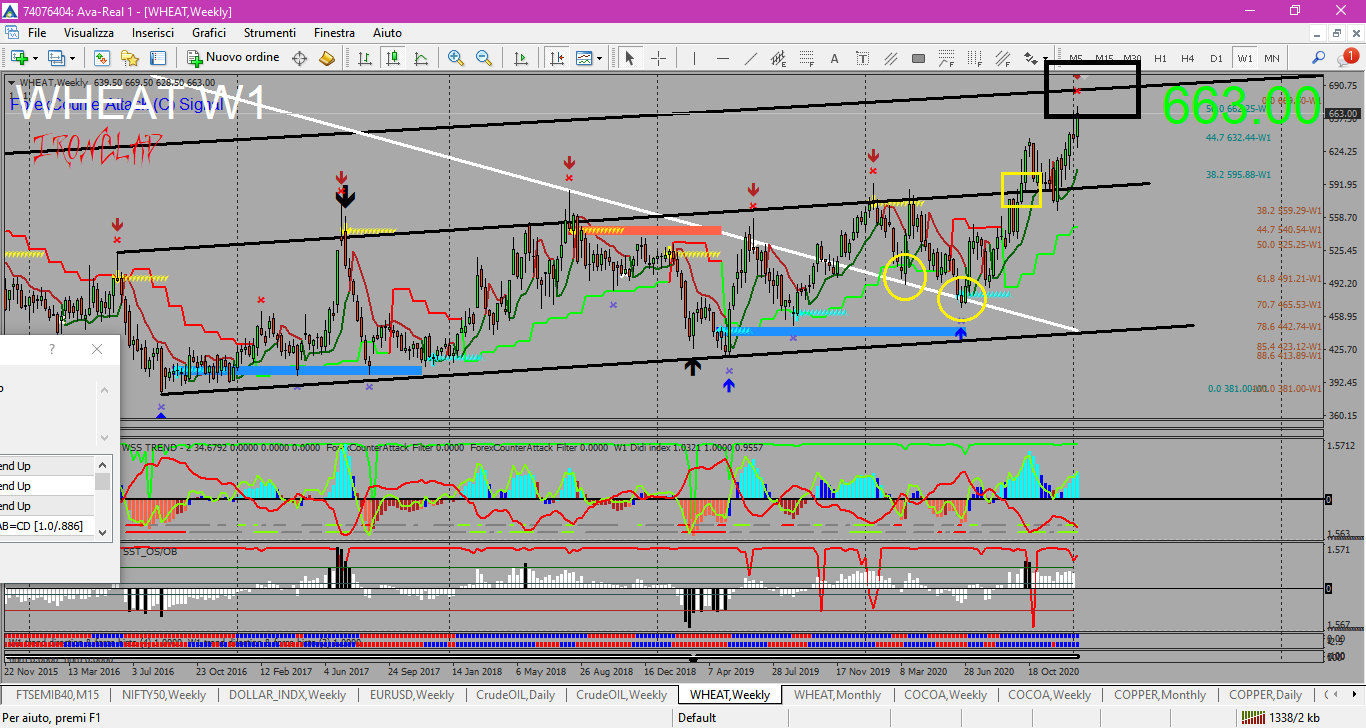The height and width of the screenshot is (728, 1366).
Task: Open the Inserisci menu
Action: 153,33
